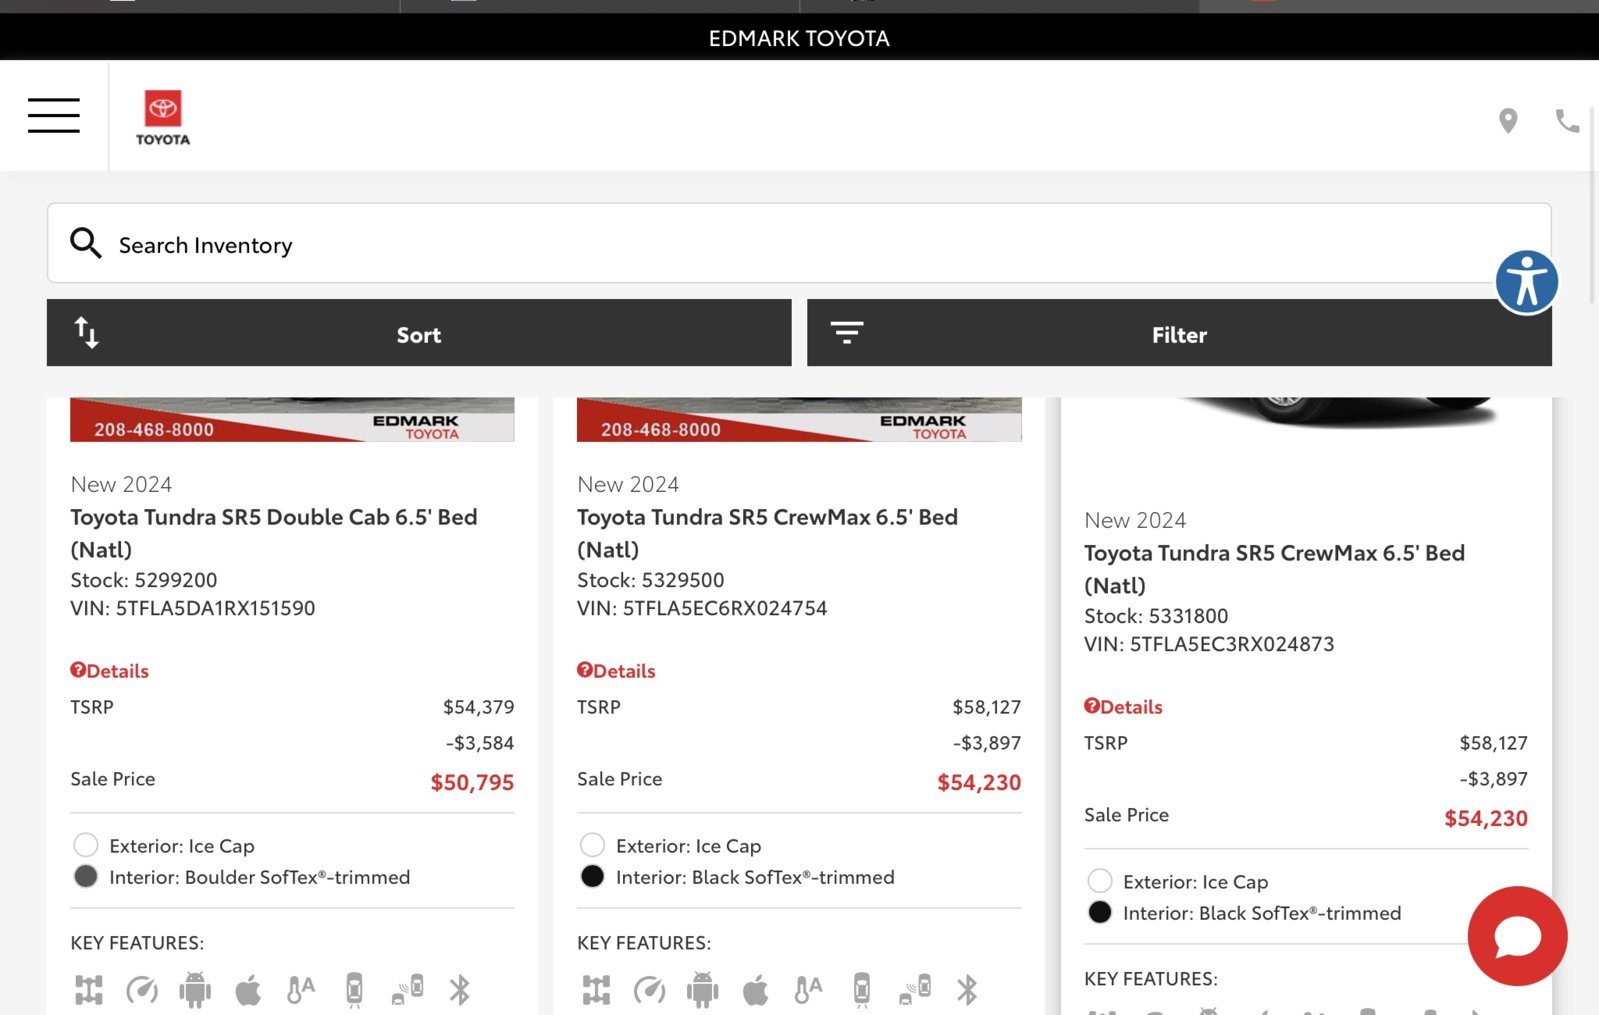Click VIN 5TFLA5EC3RX024873 text
The width and height of the screenshot is (1599, 1015).
pyautogui.click(x=1209, y=644)
